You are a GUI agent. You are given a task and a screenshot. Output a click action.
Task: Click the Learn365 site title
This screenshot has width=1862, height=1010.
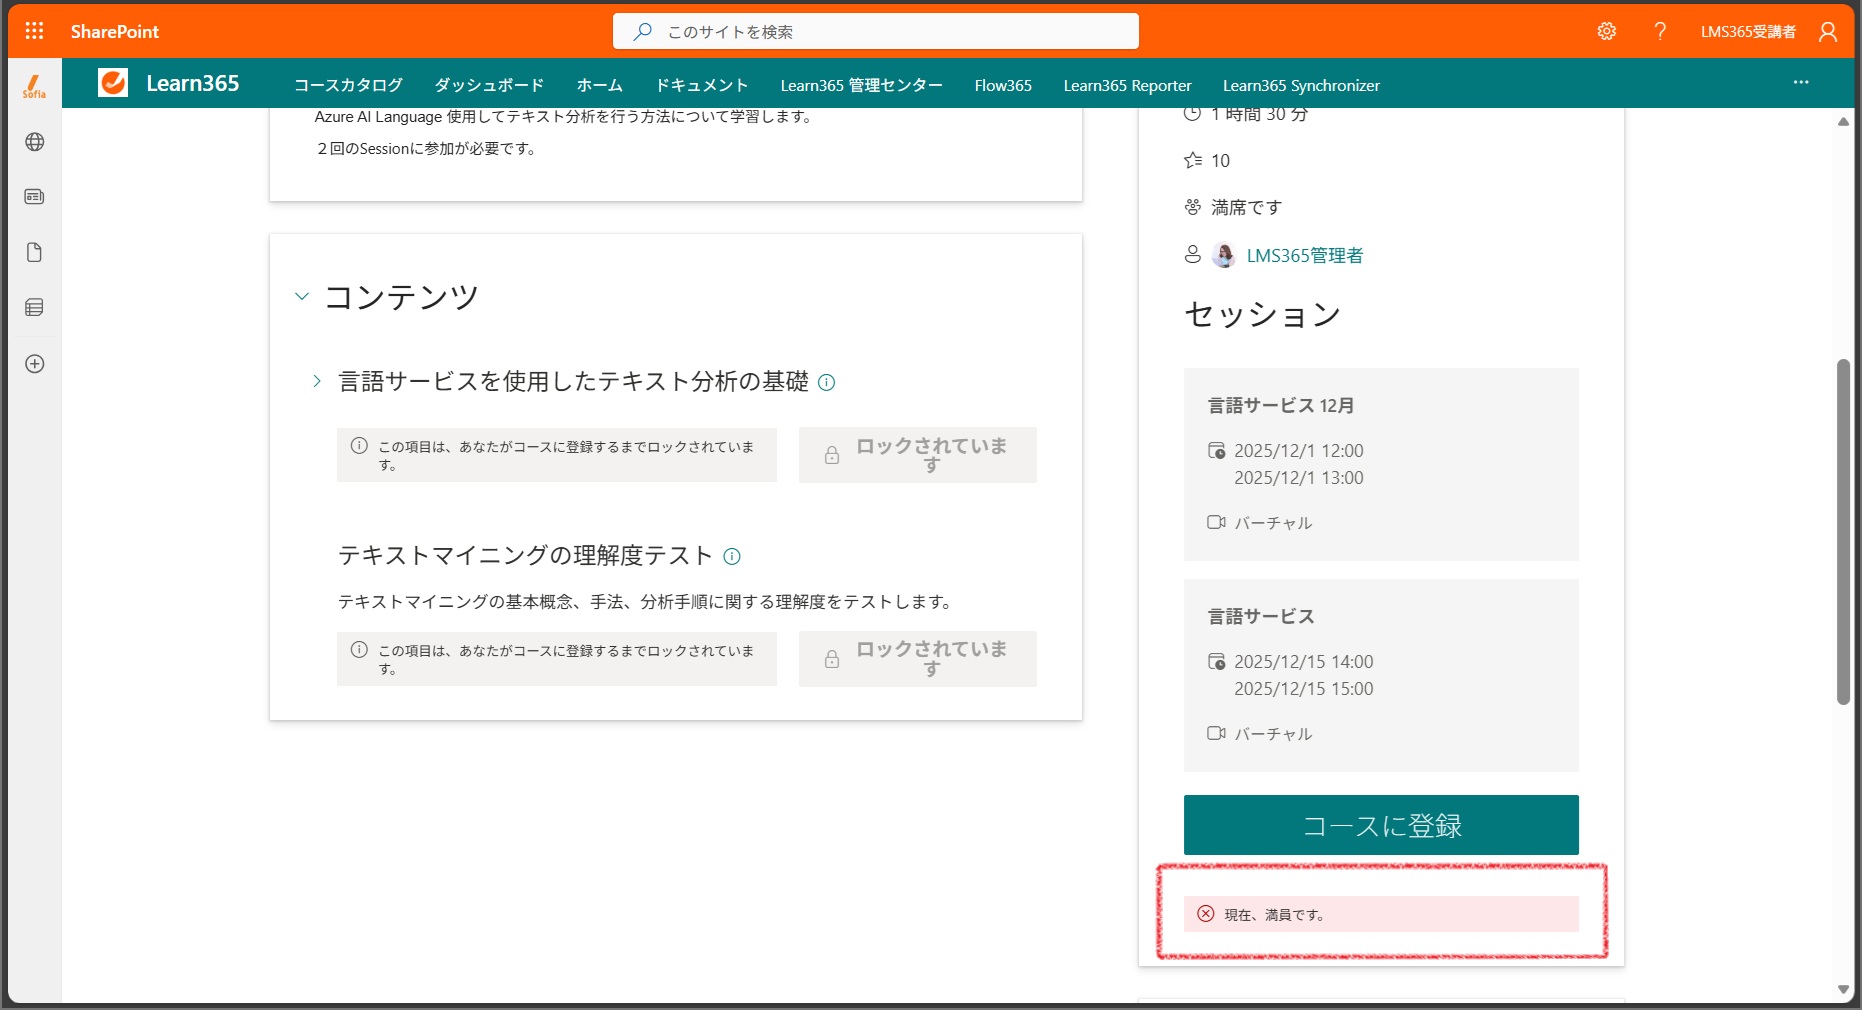click(193, 83)
